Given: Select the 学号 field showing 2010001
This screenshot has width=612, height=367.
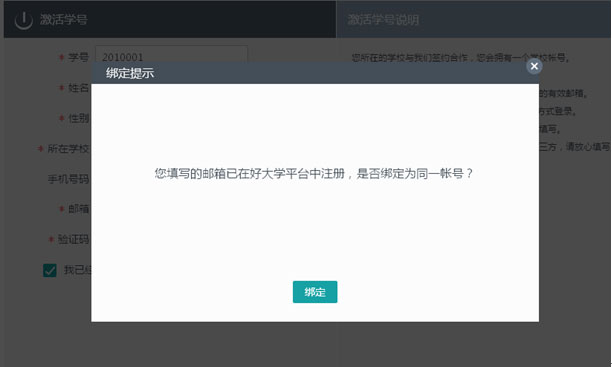Looking at the screenshot, I should coord(171,54).
